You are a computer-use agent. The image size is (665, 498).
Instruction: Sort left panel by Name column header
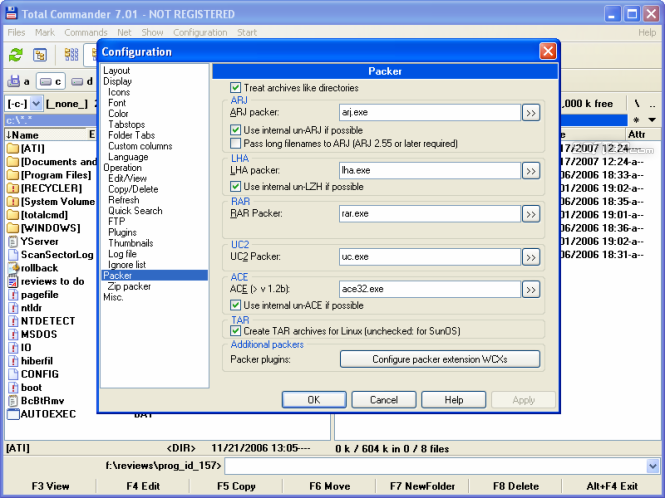click(45, 135)
